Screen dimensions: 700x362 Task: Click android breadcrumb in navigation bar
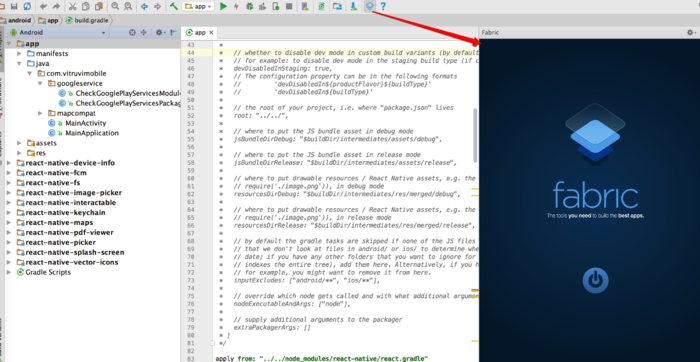point(16,21)
